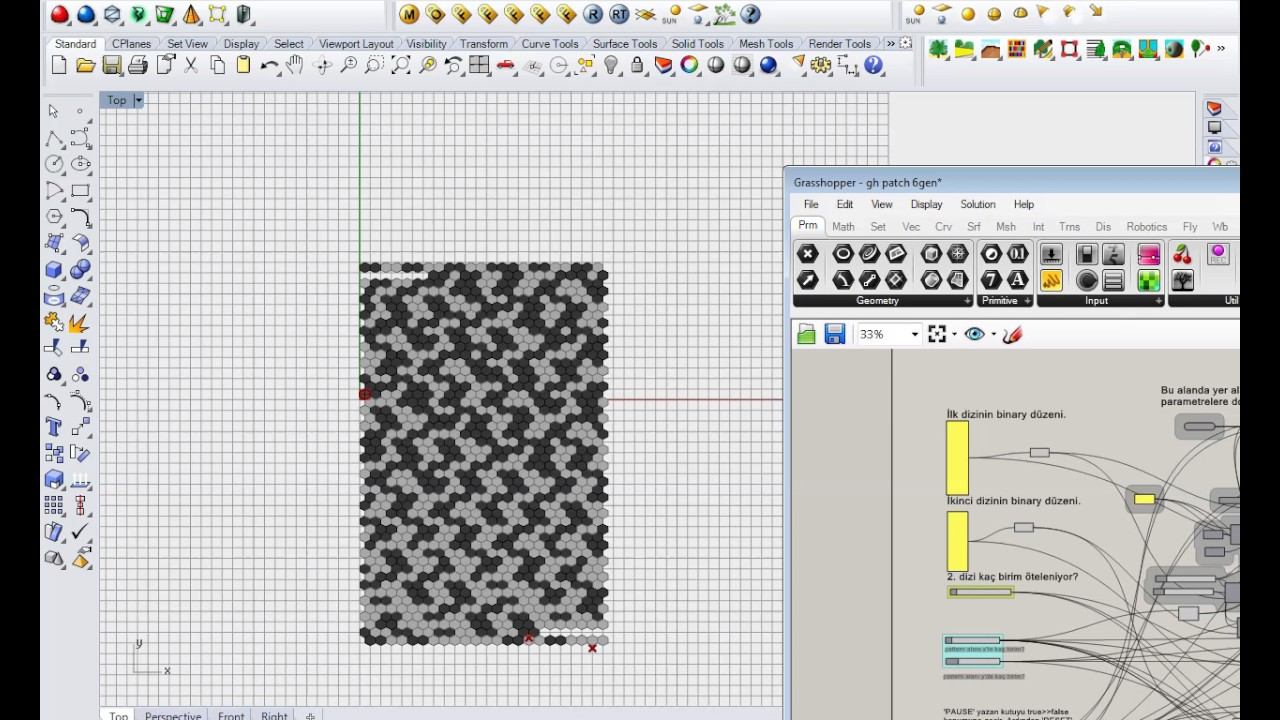Select the Circle tool in left sidebar
Image resolution: width=1280 pixels, height=720 pixels.
click(54, 164)
